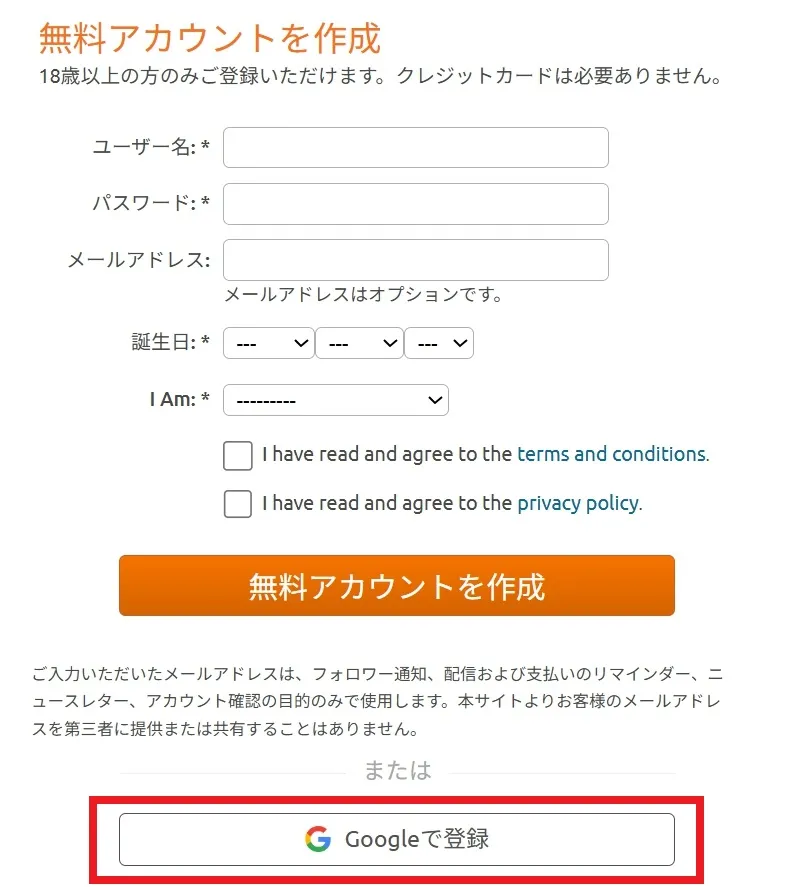Check the privacy policy agreement box

click(238, 503)
